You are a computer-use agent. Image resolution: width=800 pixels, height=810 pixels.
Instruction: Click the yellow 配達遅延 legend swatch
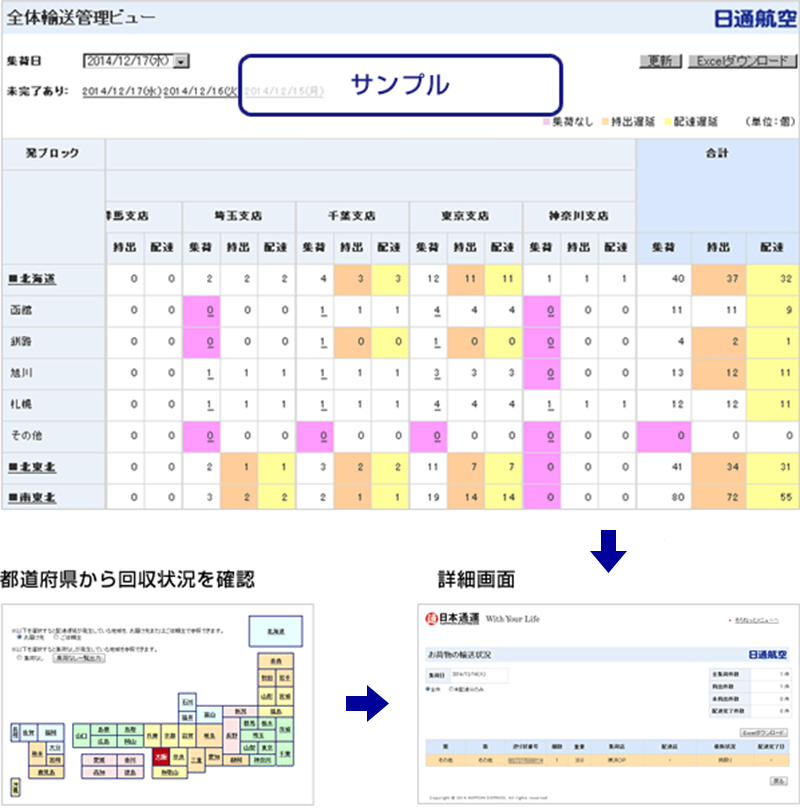coord(668,122)
